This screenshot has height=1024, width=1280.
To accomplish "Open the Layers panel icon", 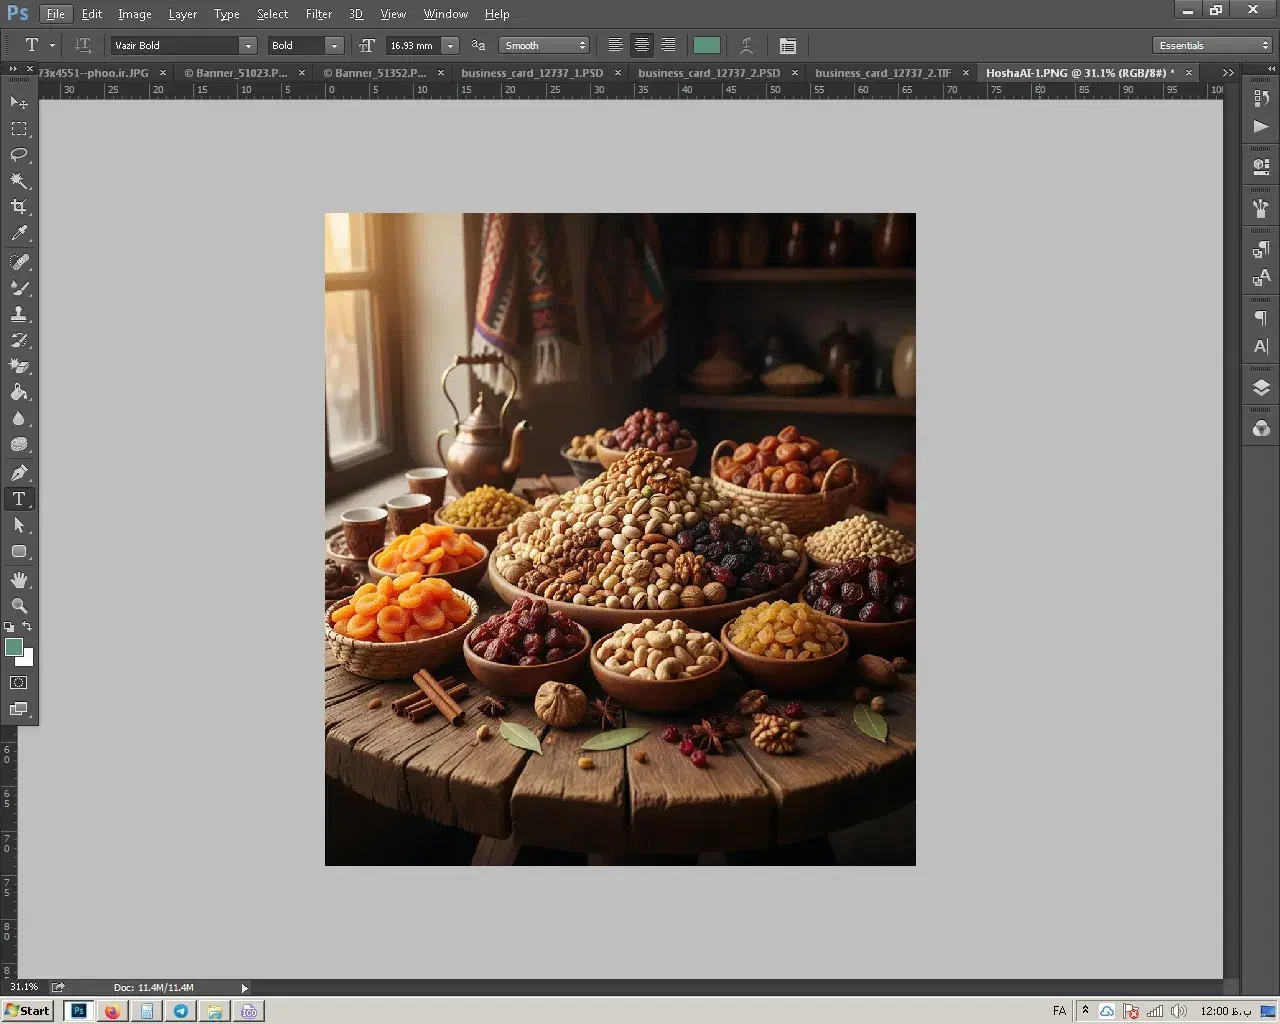I will 1261,388.
